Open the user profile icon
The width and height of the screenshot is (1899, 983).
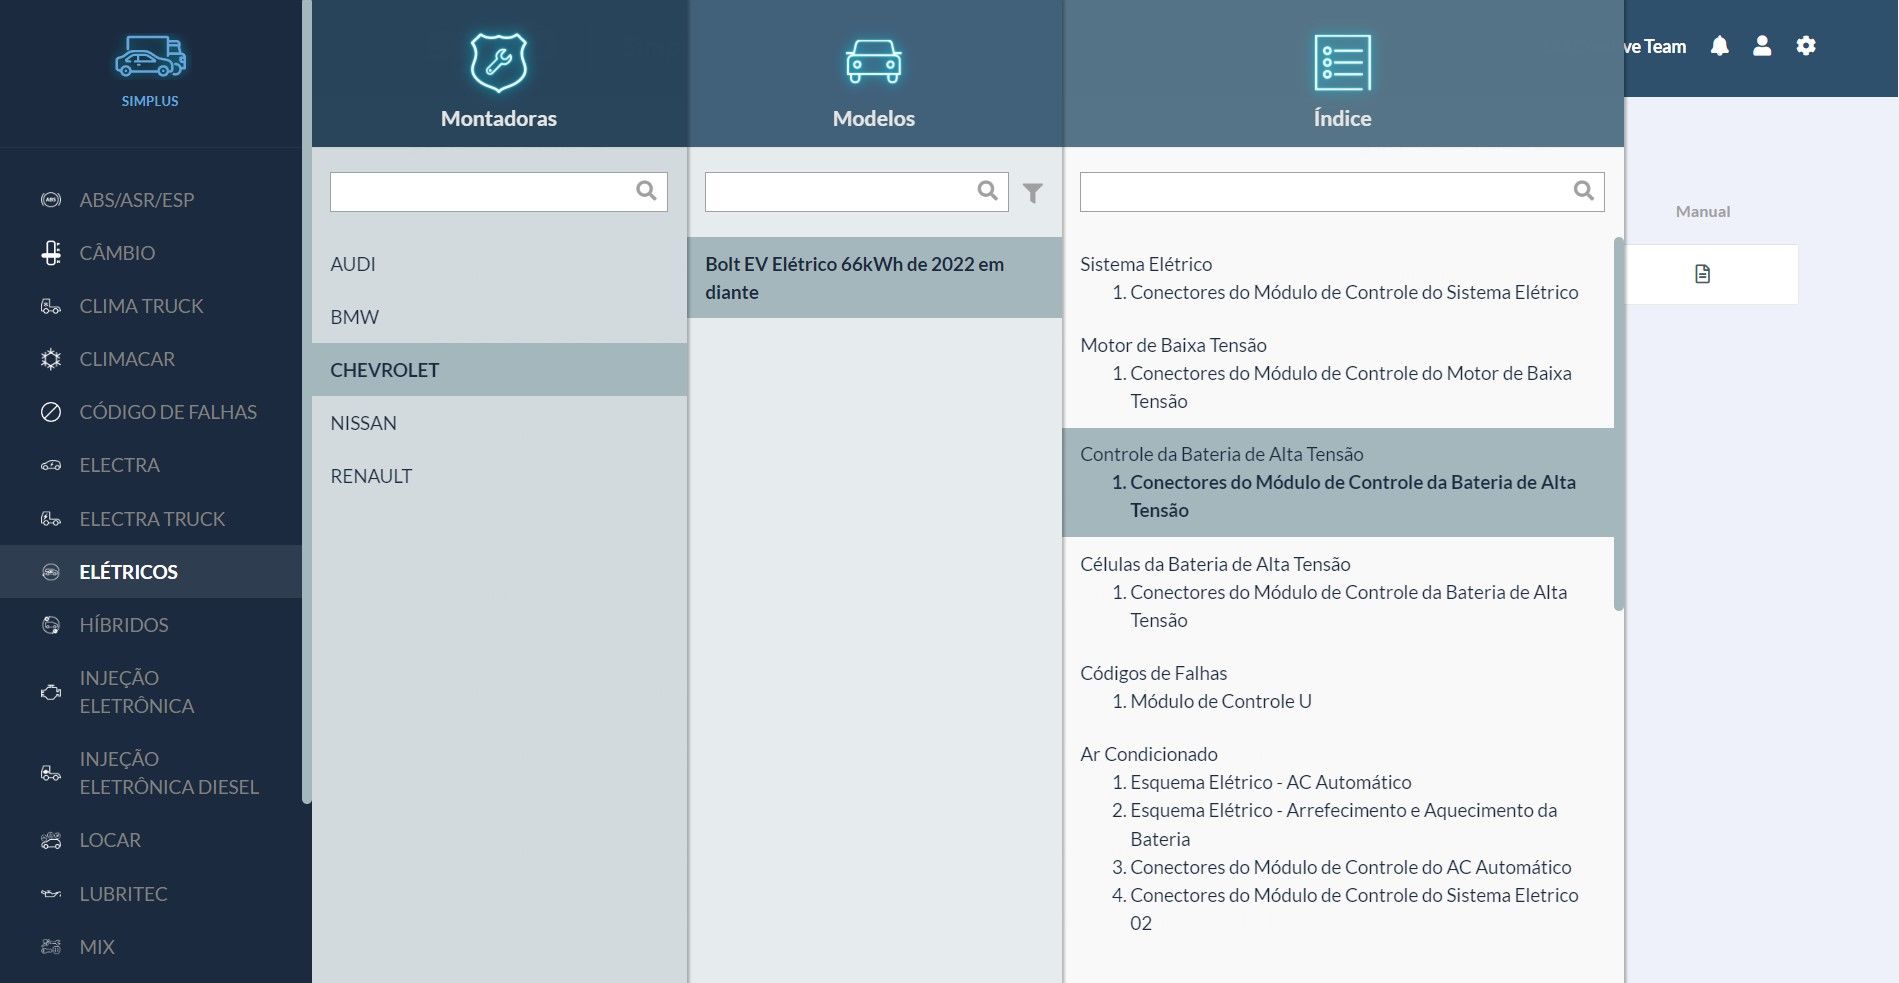[x=1762, y=46]
